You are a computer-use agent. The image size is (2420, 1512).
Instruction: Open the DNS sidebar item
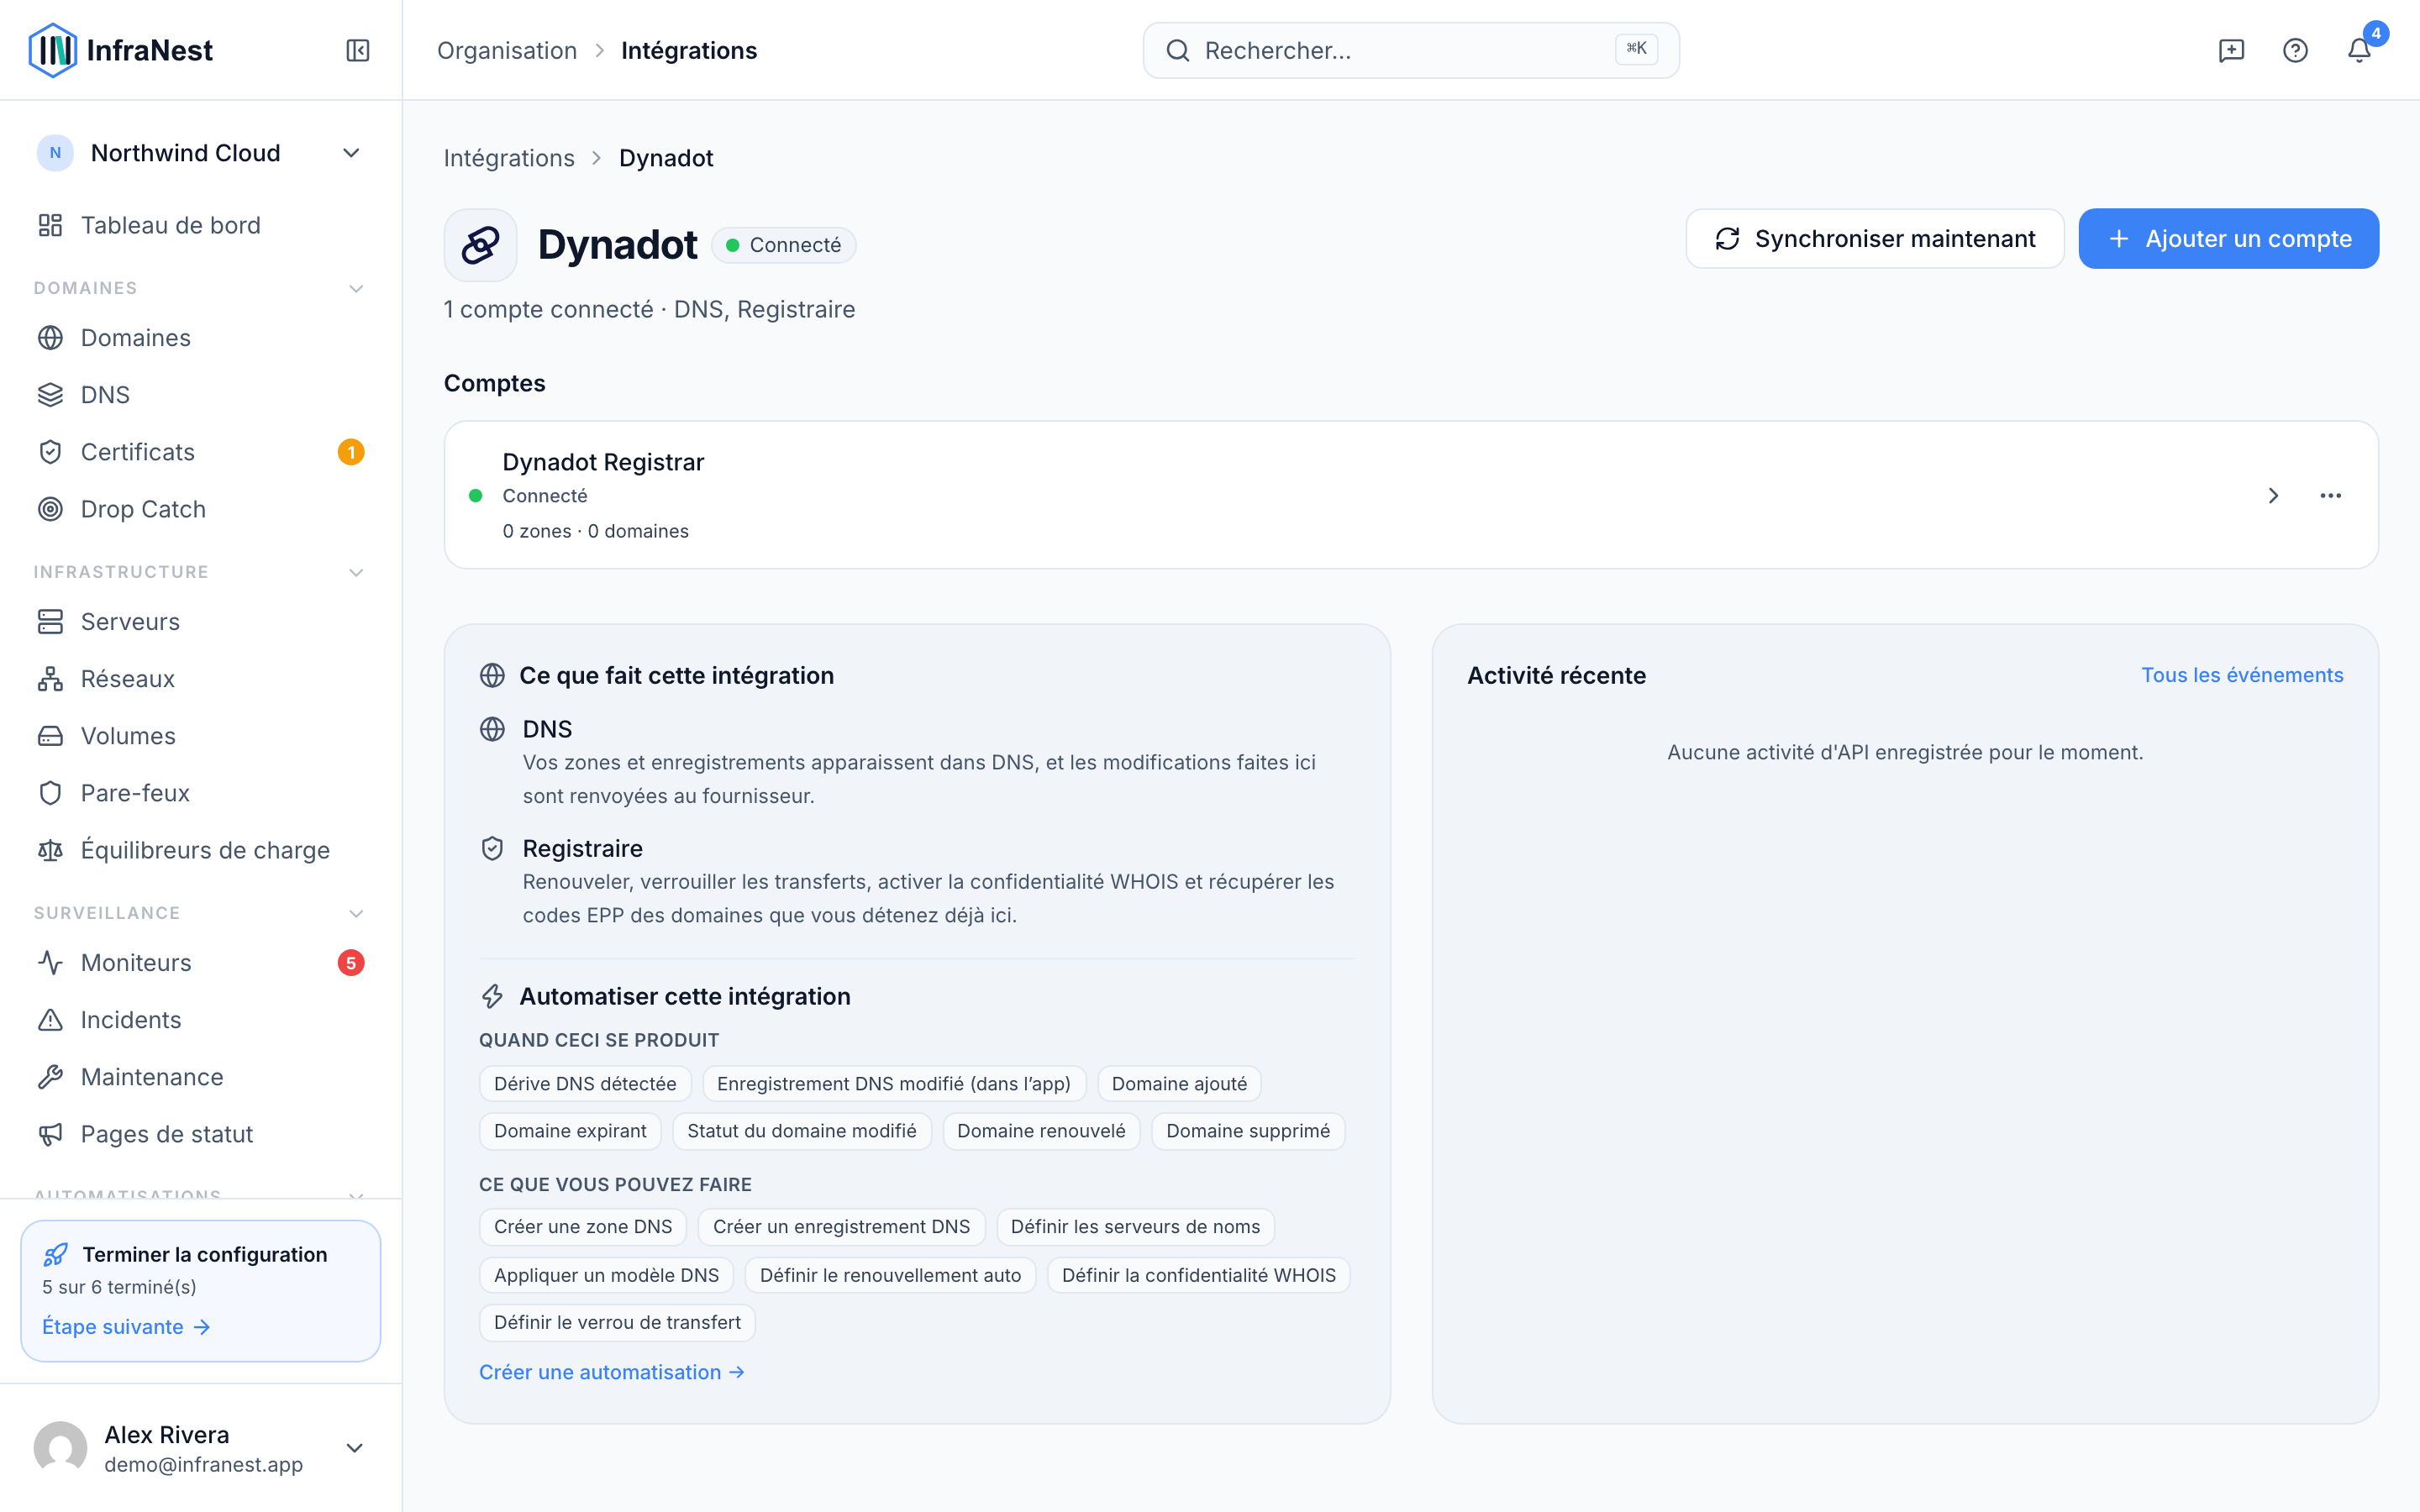coord(201,395)
